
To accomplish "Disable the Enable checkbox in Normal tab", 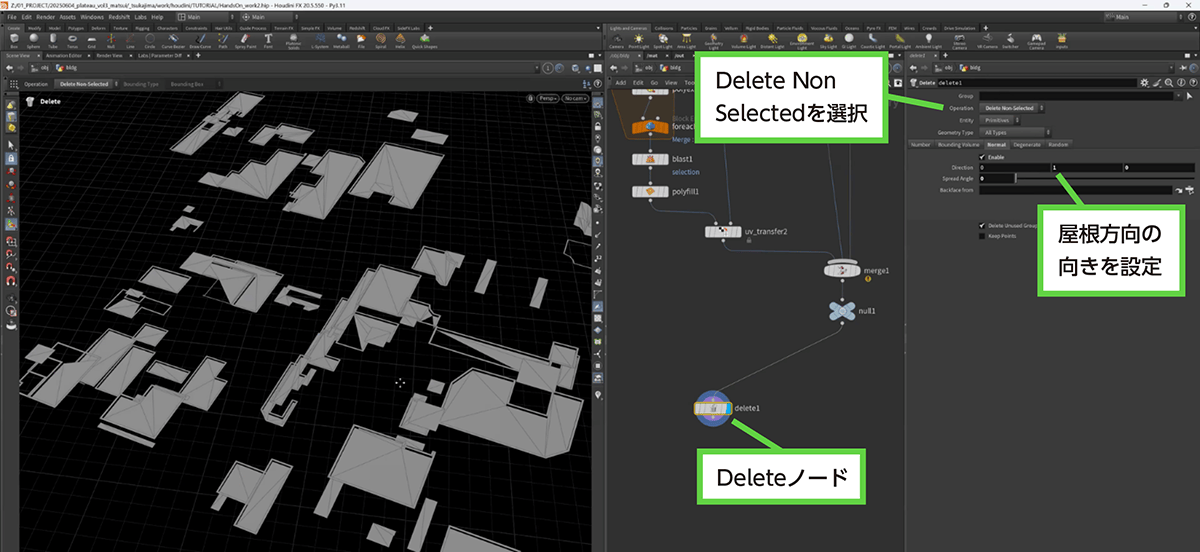I will [982, 156].
